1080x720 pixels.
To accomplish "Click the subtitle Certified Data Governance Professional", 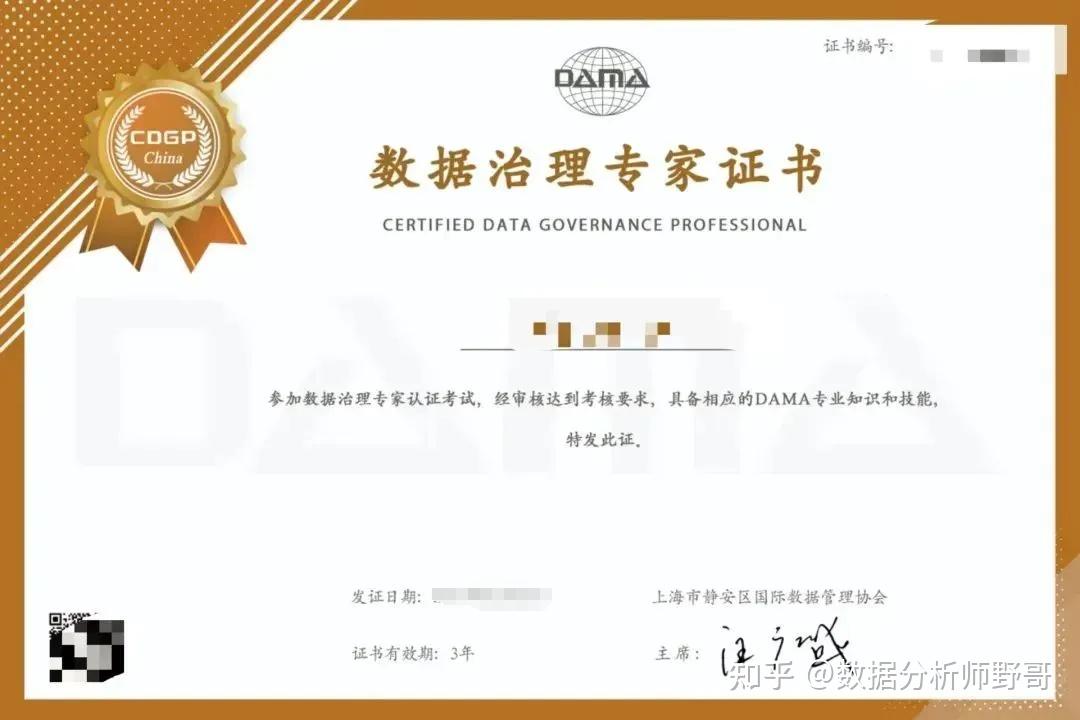I will pyautogui.click(x=594, y=225).
